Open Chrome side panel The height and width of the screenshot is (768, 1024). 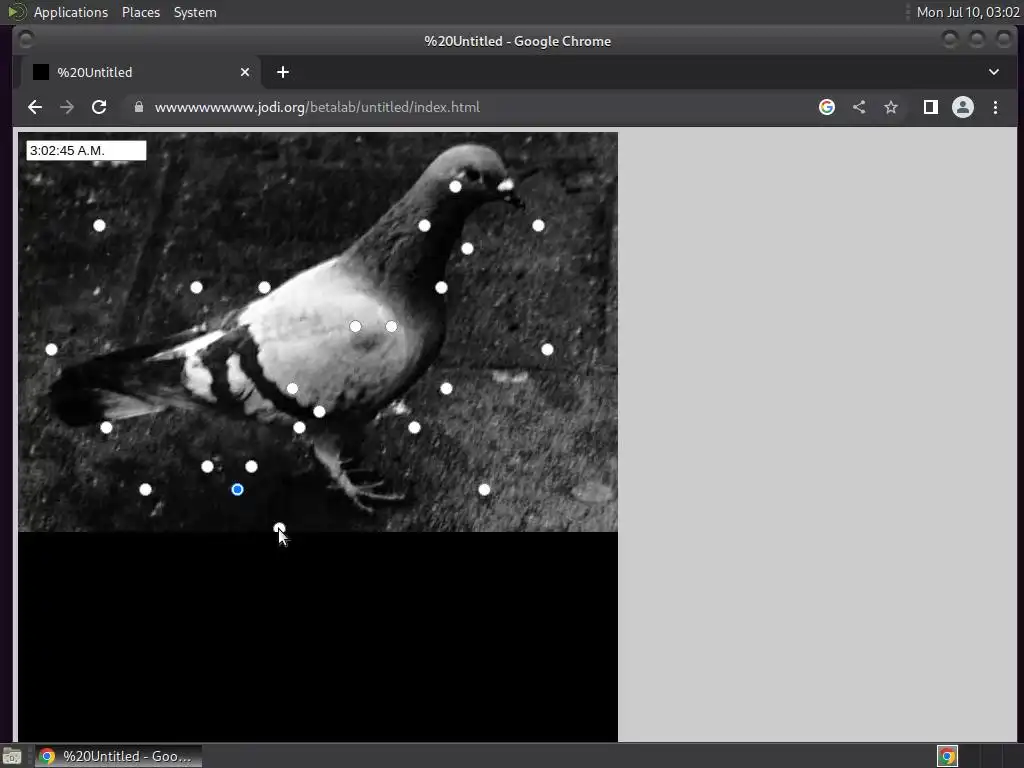point(931,107)
